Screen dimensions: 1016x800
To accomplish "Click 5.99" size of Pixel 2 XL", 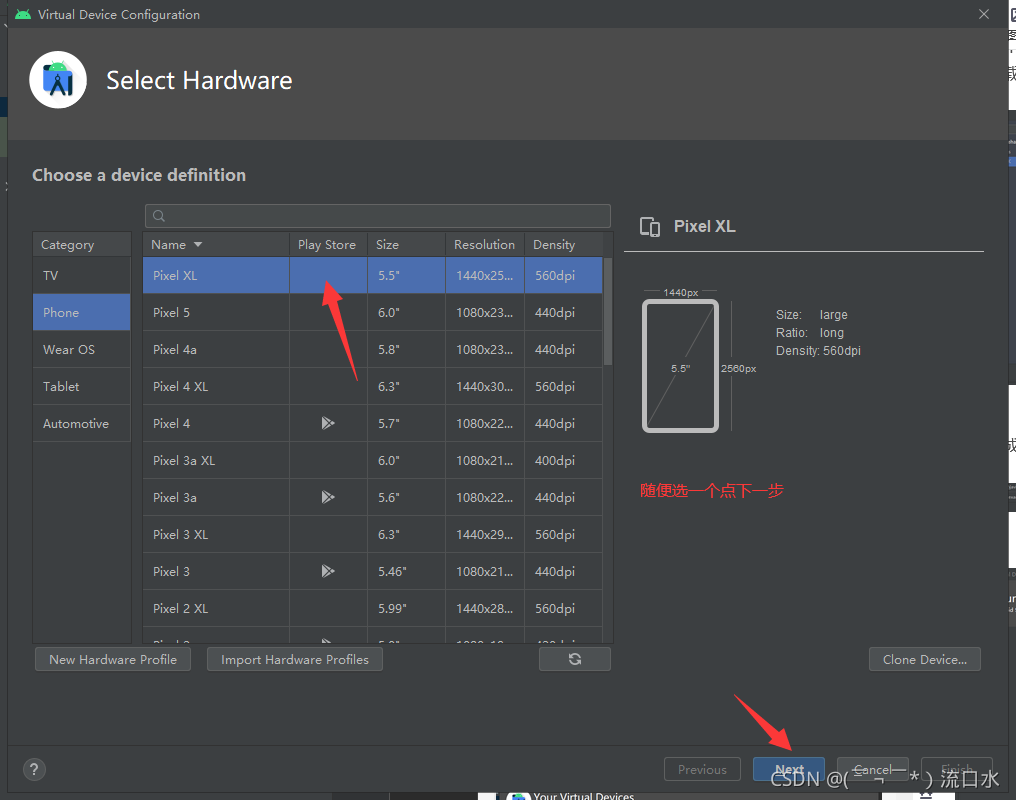I will coord(392,608).
